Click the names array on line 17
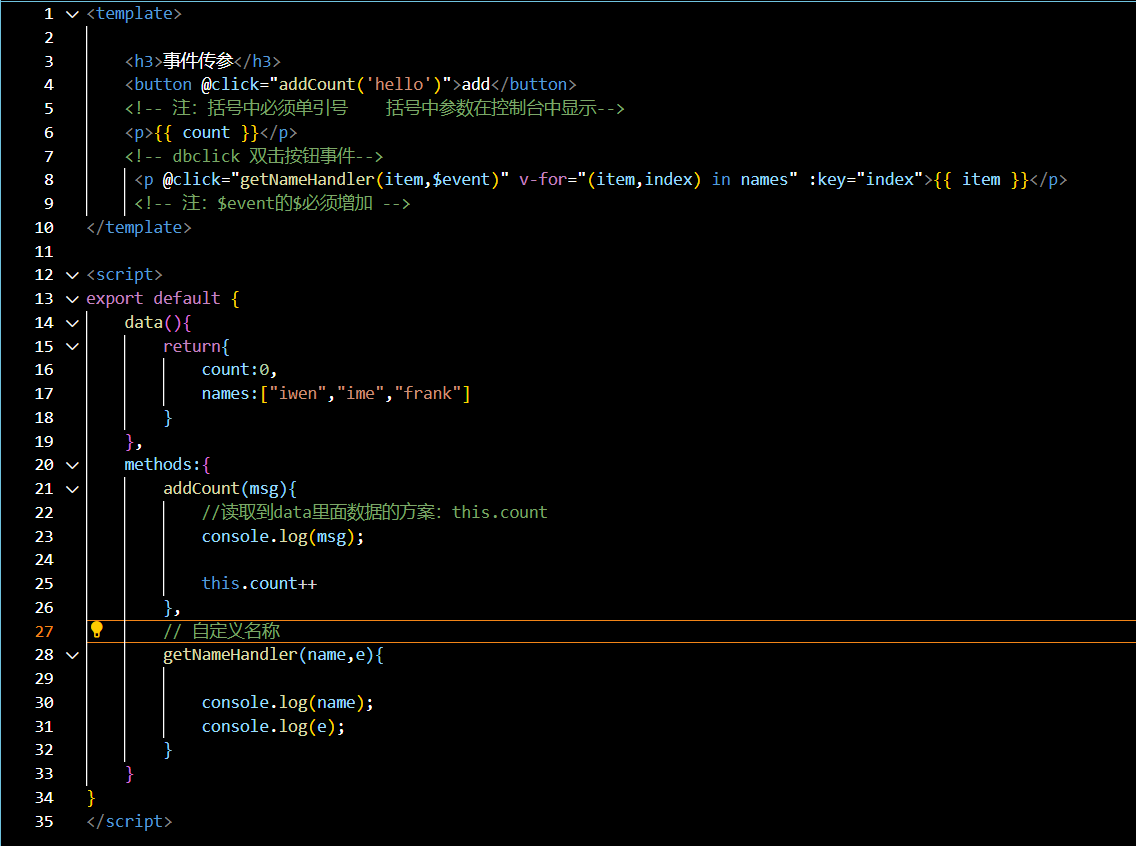 (x=336, y=393)
